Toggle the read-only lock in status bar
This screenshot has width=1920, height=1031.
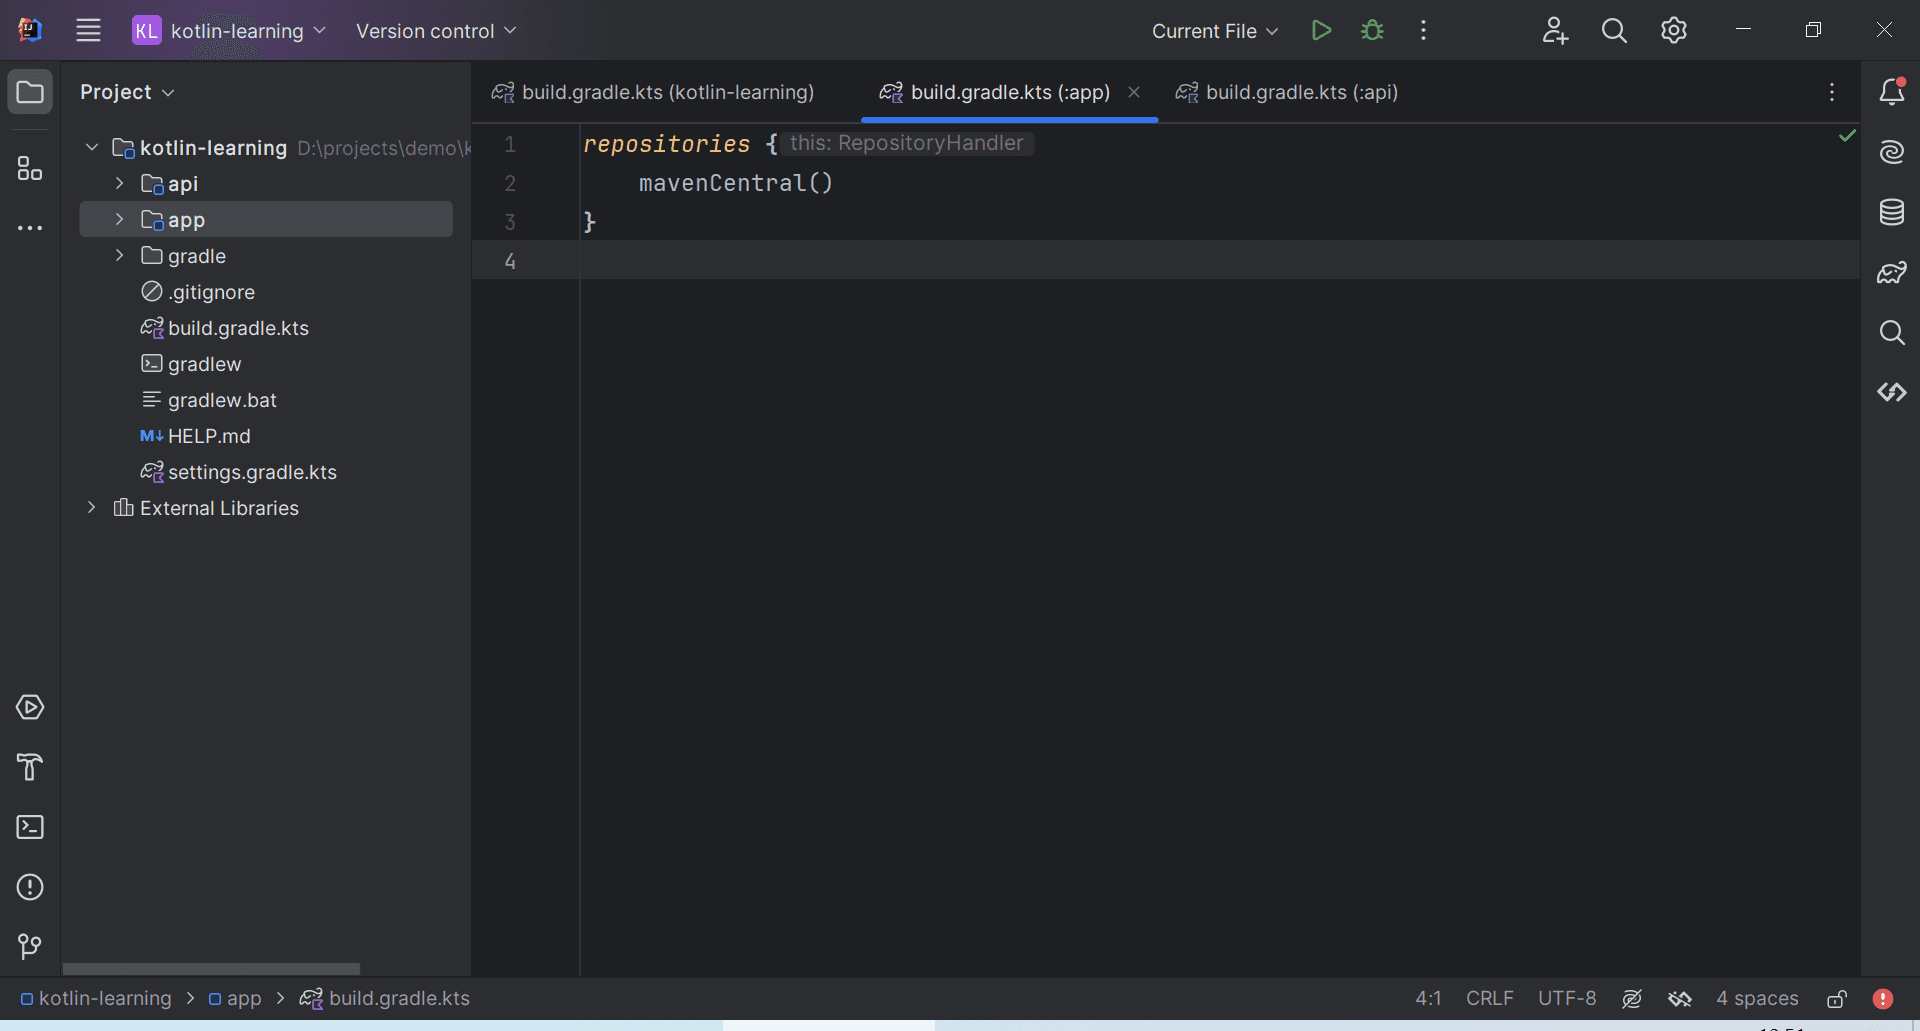(x=1837, y=998)
